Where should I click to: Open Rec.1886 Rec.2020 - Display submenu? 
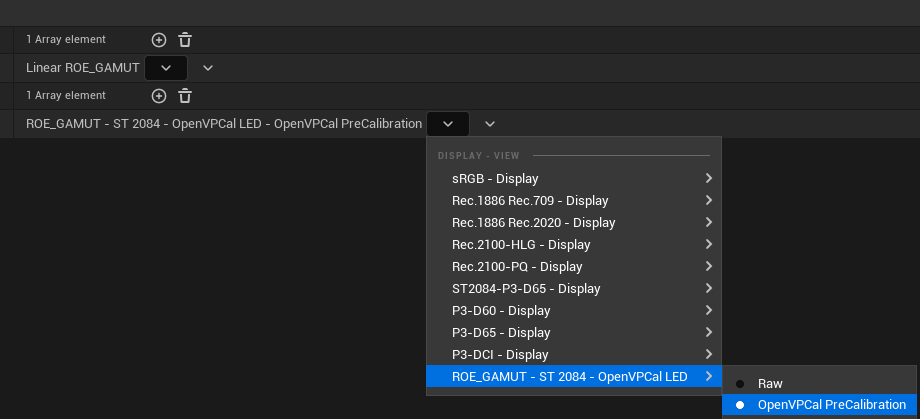[574, 222]
